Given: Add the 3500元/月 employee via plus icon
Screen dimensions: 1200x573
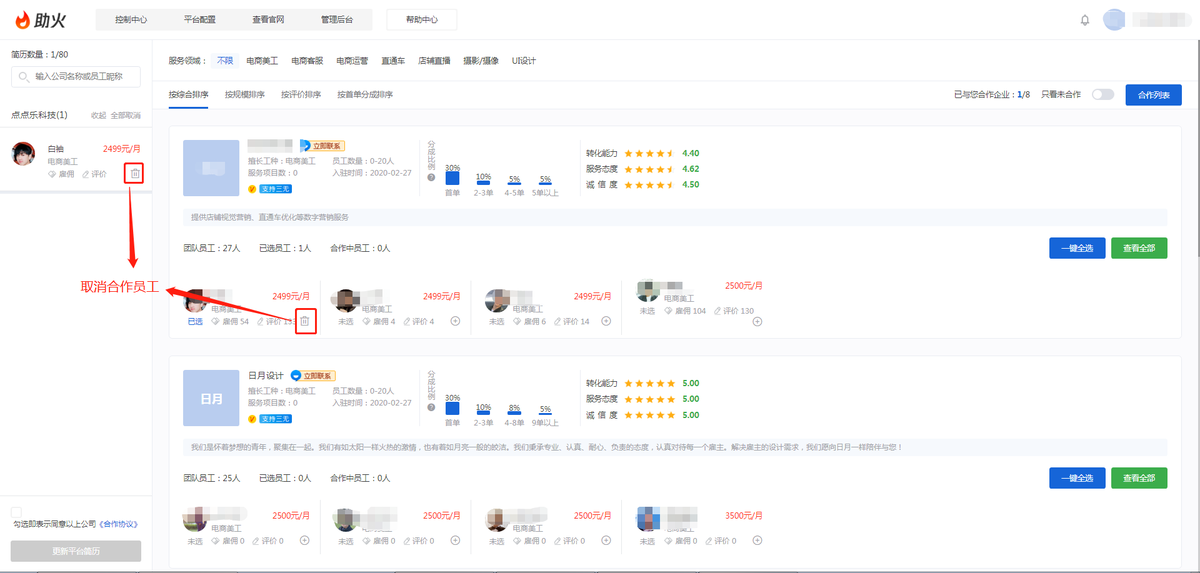Looking at the screenshot, I should tap(757, 541).
